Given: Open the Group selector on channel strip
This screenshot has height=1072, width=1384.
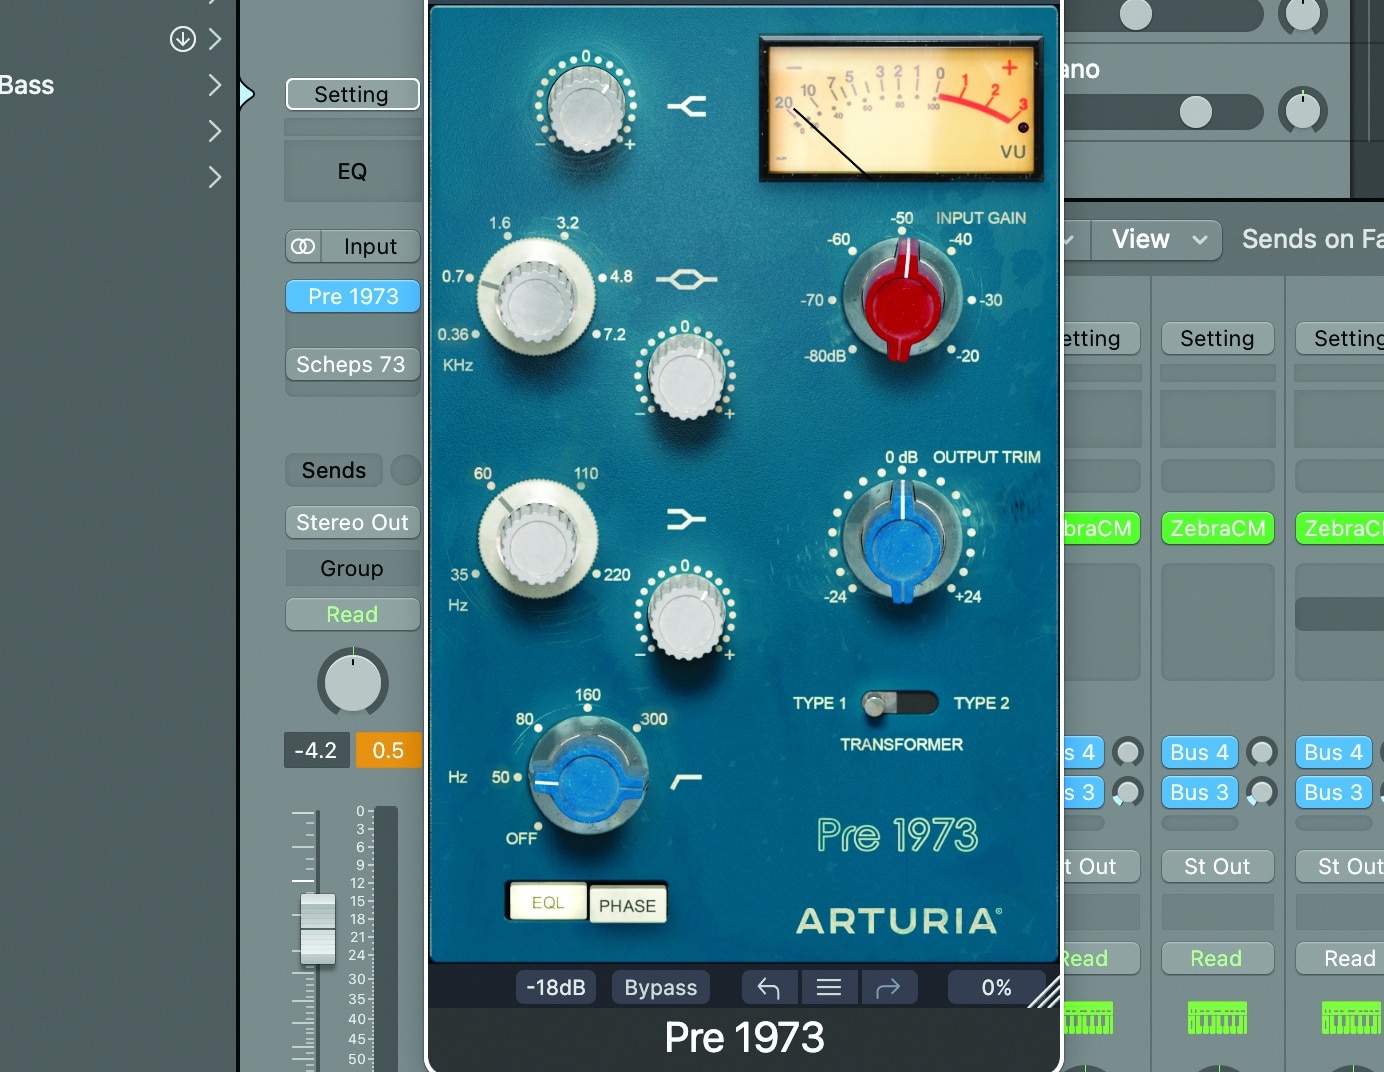Looking at the screenshot, I should 352,568.
